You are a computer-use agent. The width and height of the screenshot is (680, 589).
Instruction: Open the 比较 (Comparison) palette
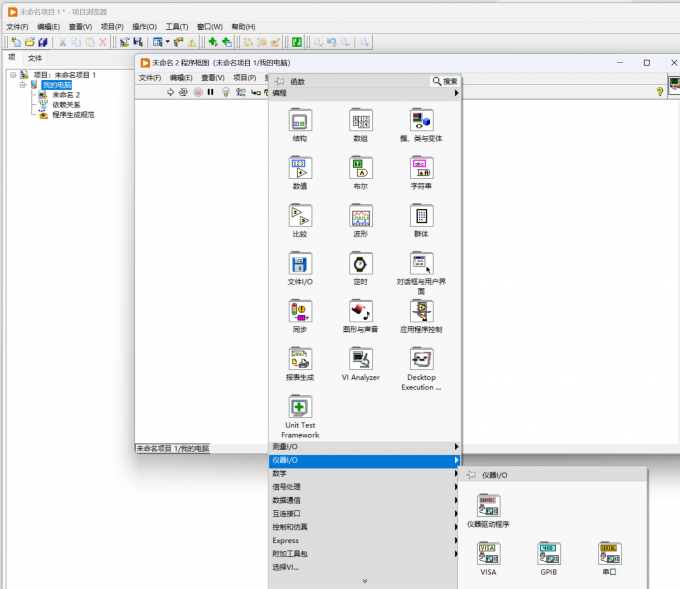[x=300, y=216]
